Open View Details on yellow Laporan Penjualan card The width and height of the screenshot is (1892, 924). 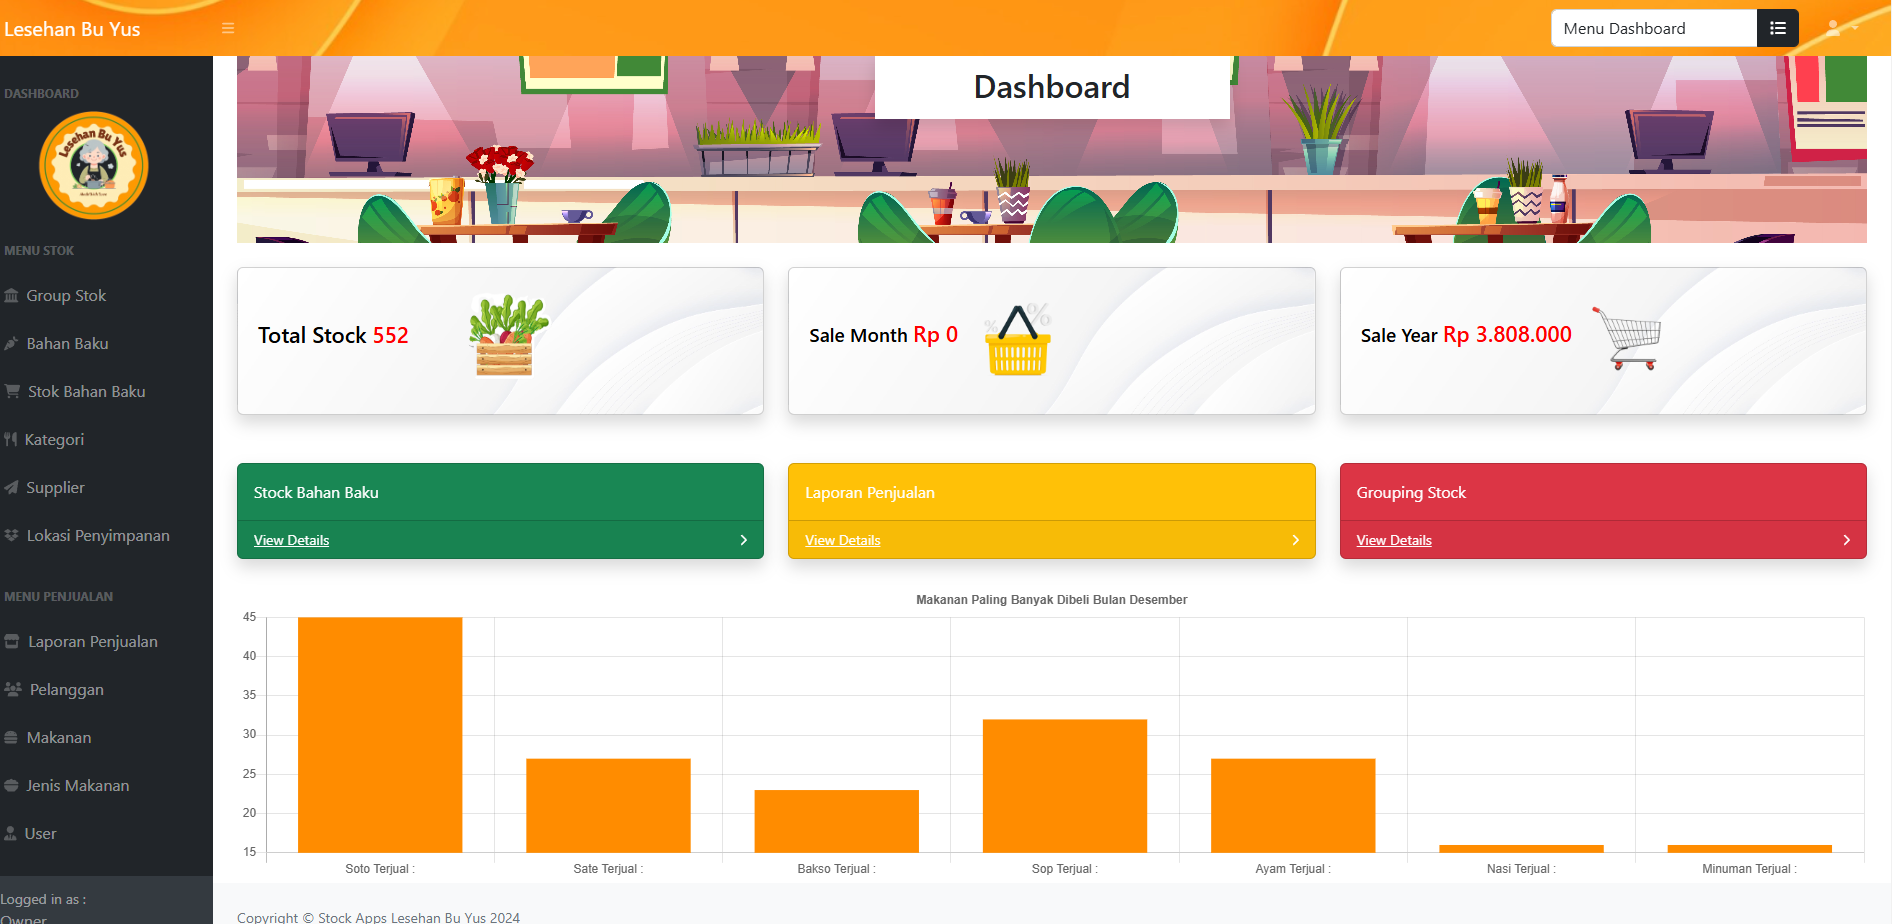[x=842, y=540]
